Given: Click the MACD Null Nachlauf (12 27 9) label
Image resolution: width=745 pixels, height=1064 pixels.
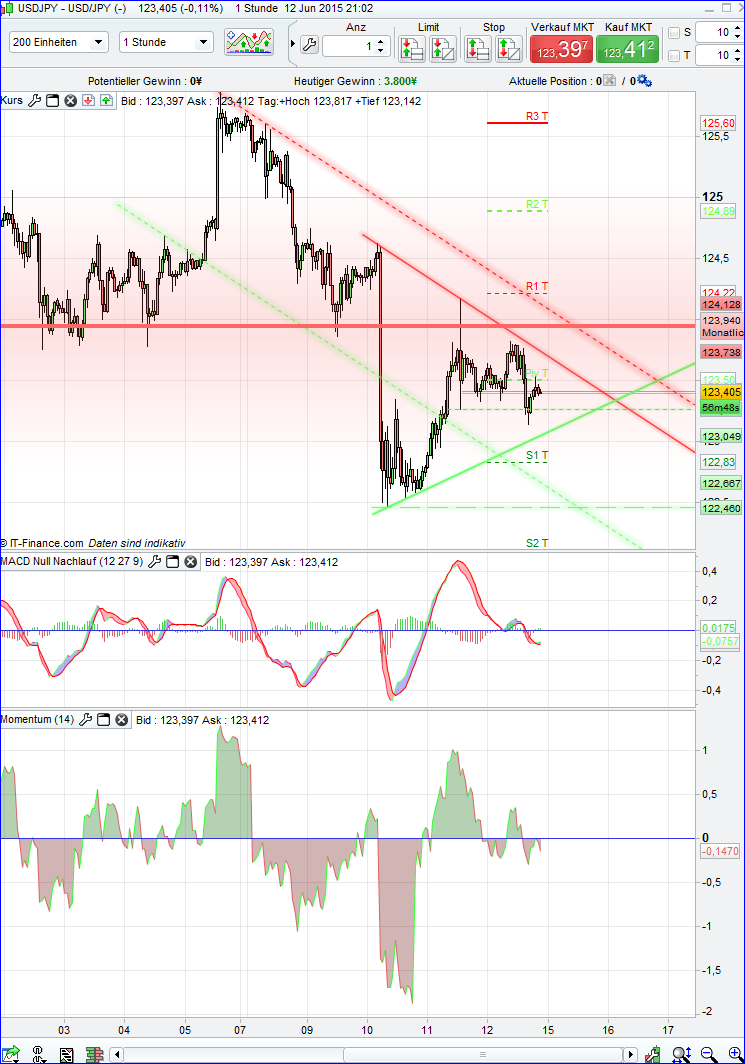Looking at the screenshot, I should (72, 561).
